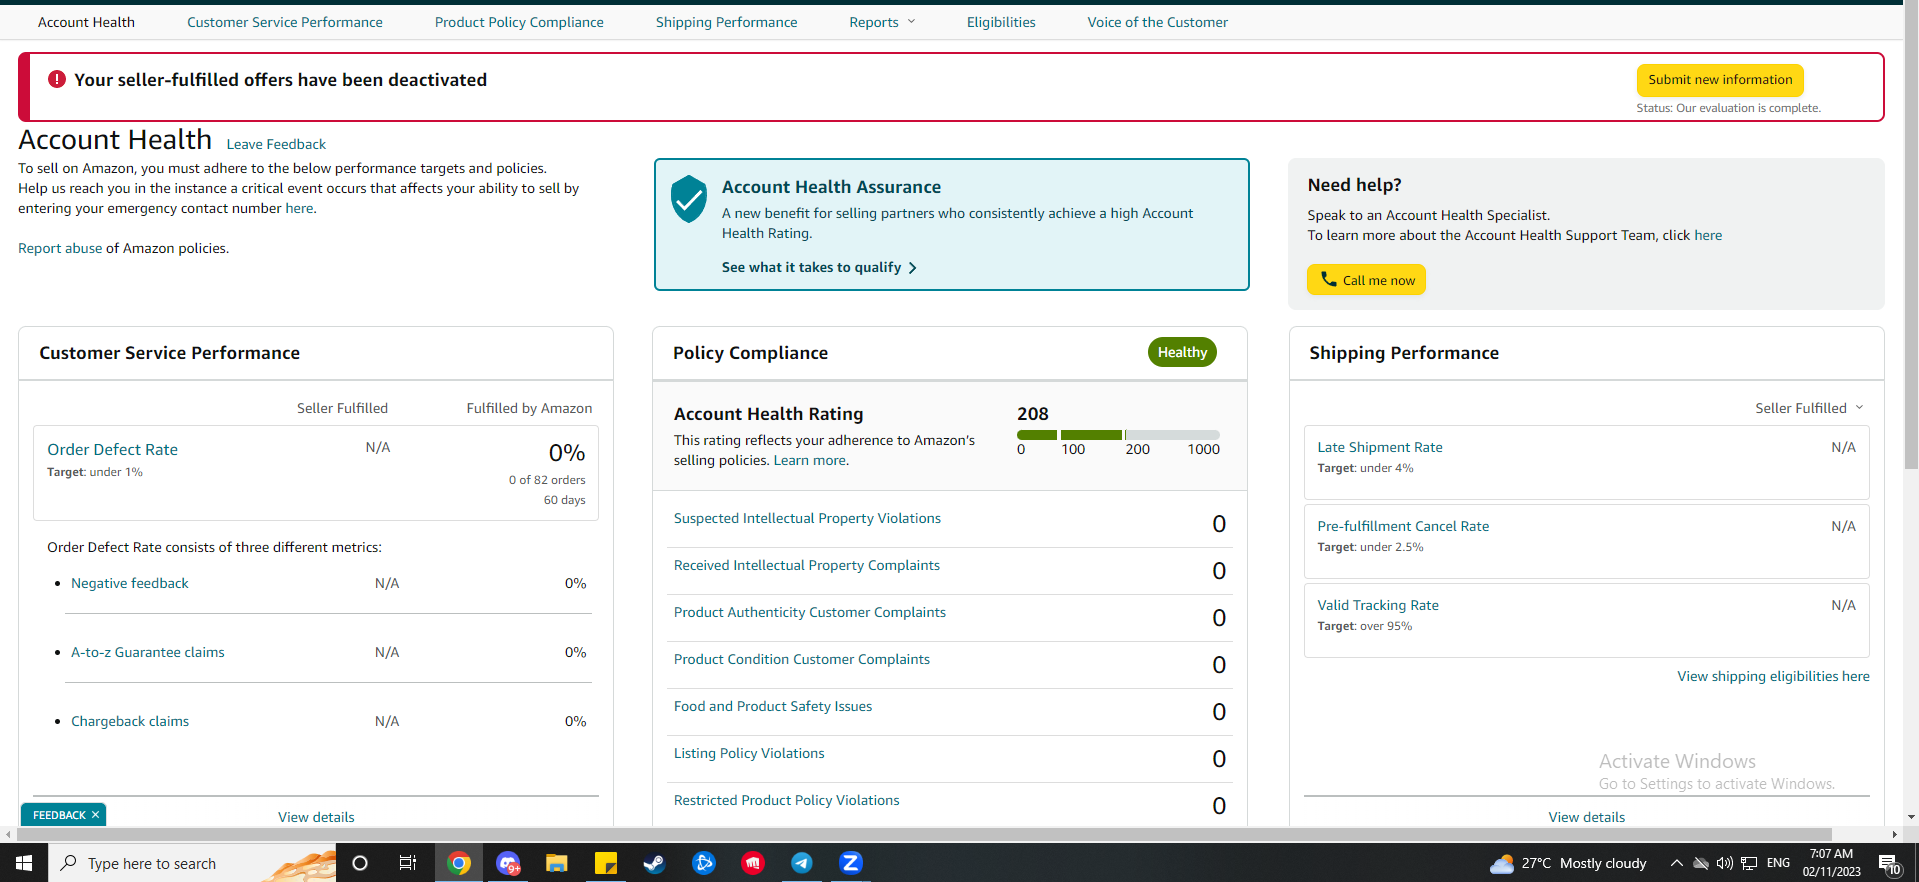Click the chevron next to See what it takes to qualify

click(x=912, y=268)
